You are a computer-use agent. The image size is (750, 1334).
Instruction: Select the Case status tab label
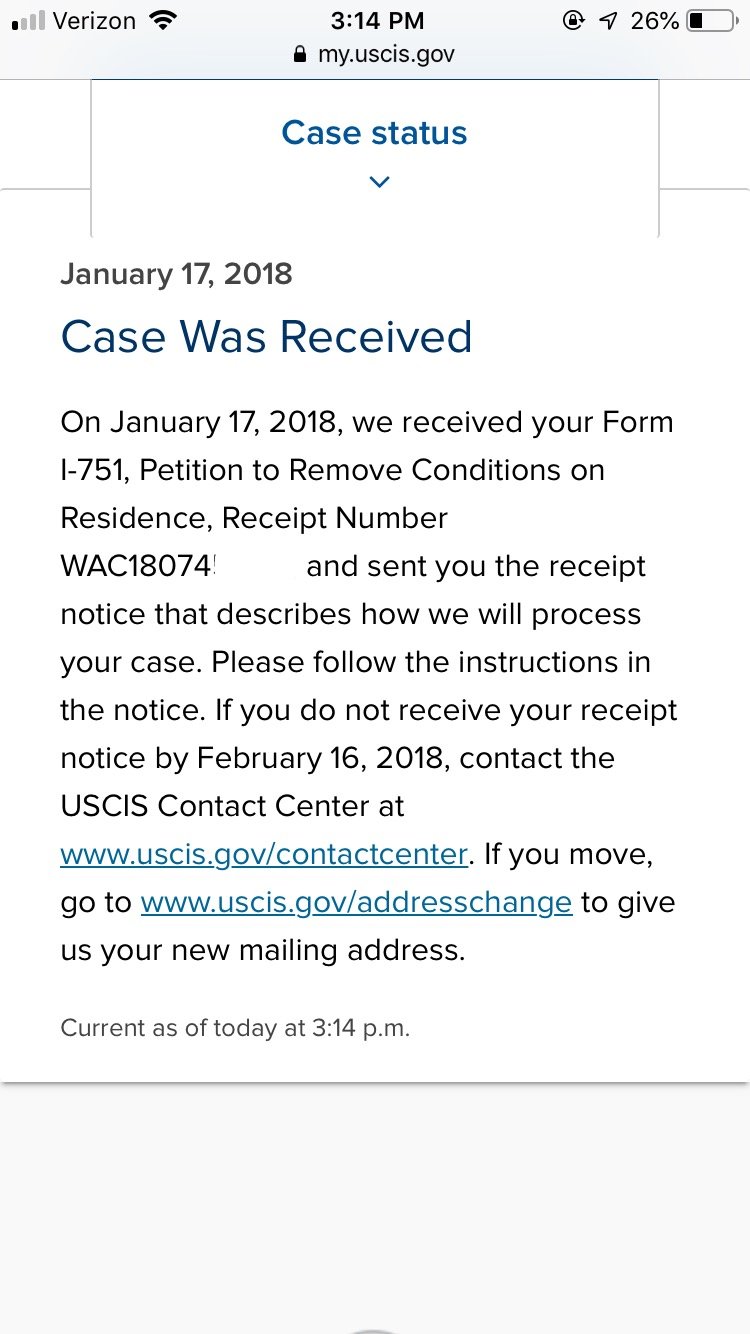tap(374, 133)
